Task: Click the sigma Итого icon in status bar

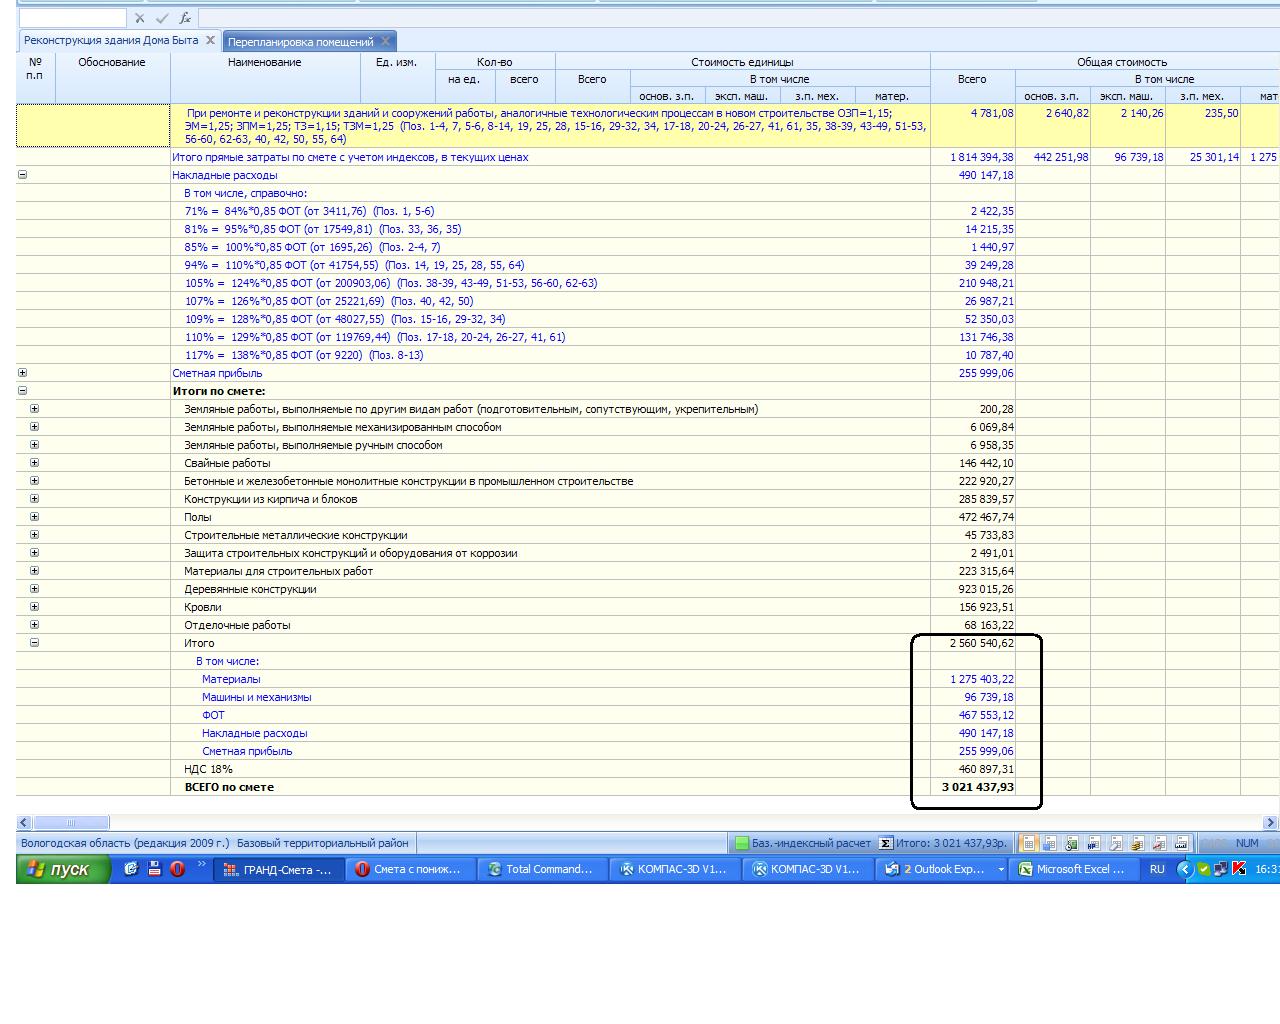Action: (885, 843)
